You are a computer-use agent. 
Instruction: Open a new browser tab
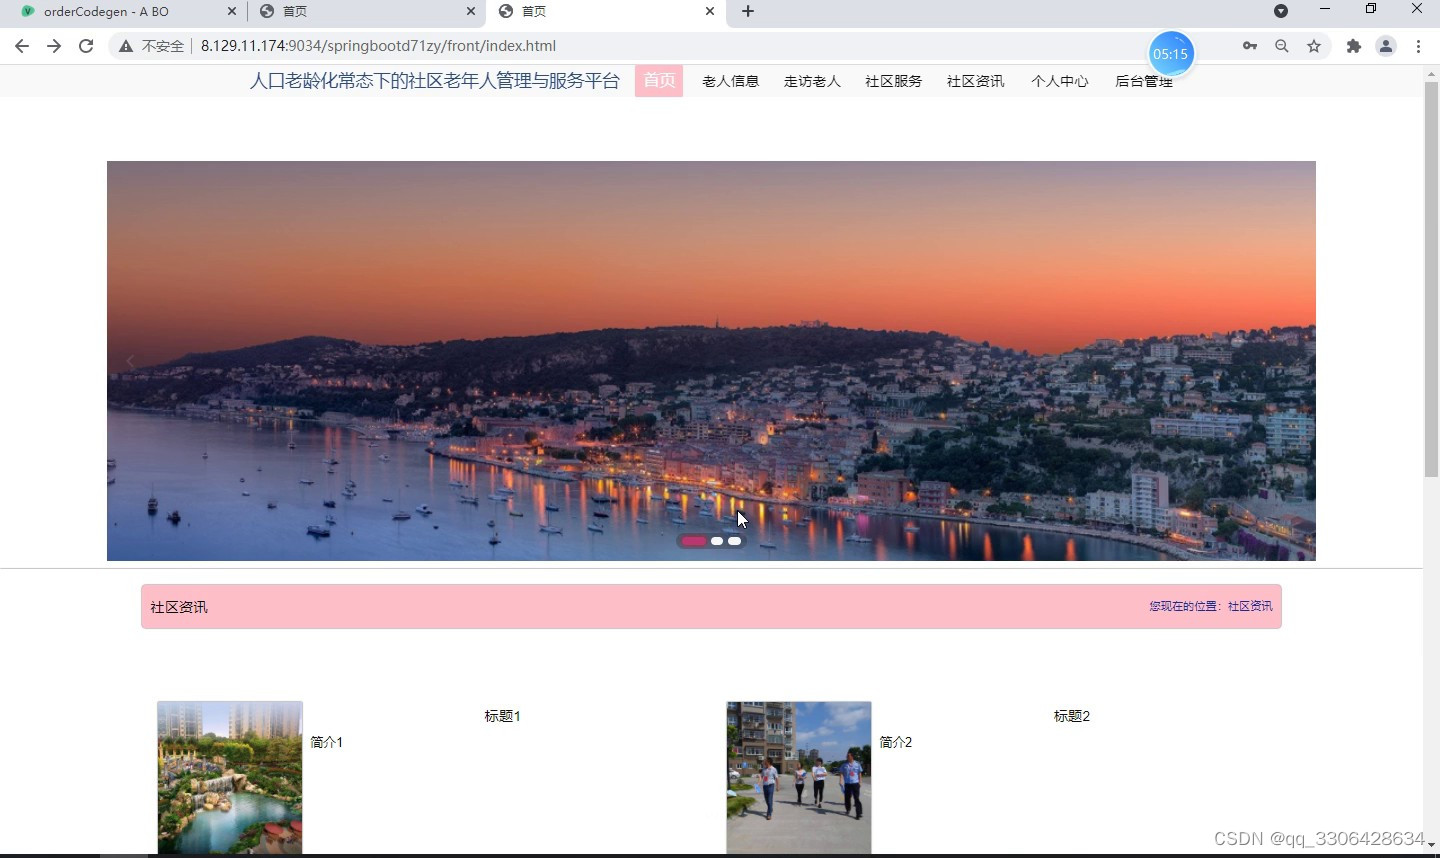click(x=748, y=12)
